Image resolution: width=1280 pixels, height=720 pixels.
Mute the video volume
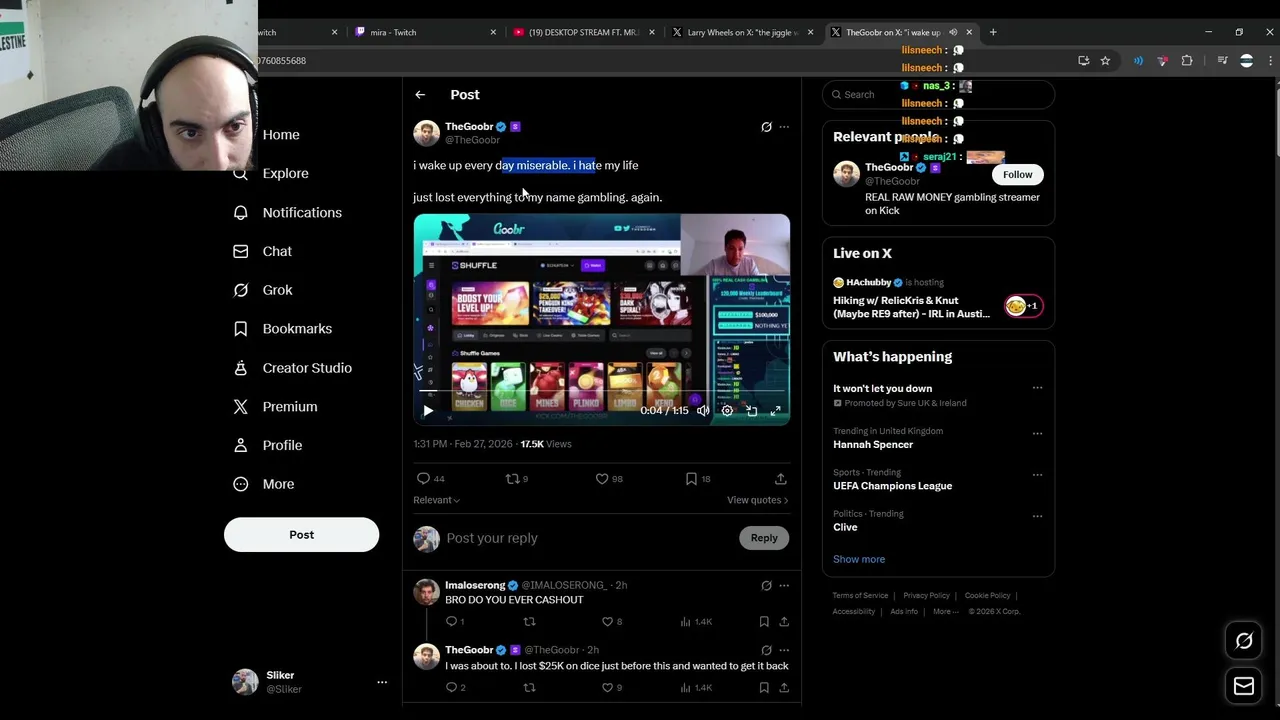703,410
